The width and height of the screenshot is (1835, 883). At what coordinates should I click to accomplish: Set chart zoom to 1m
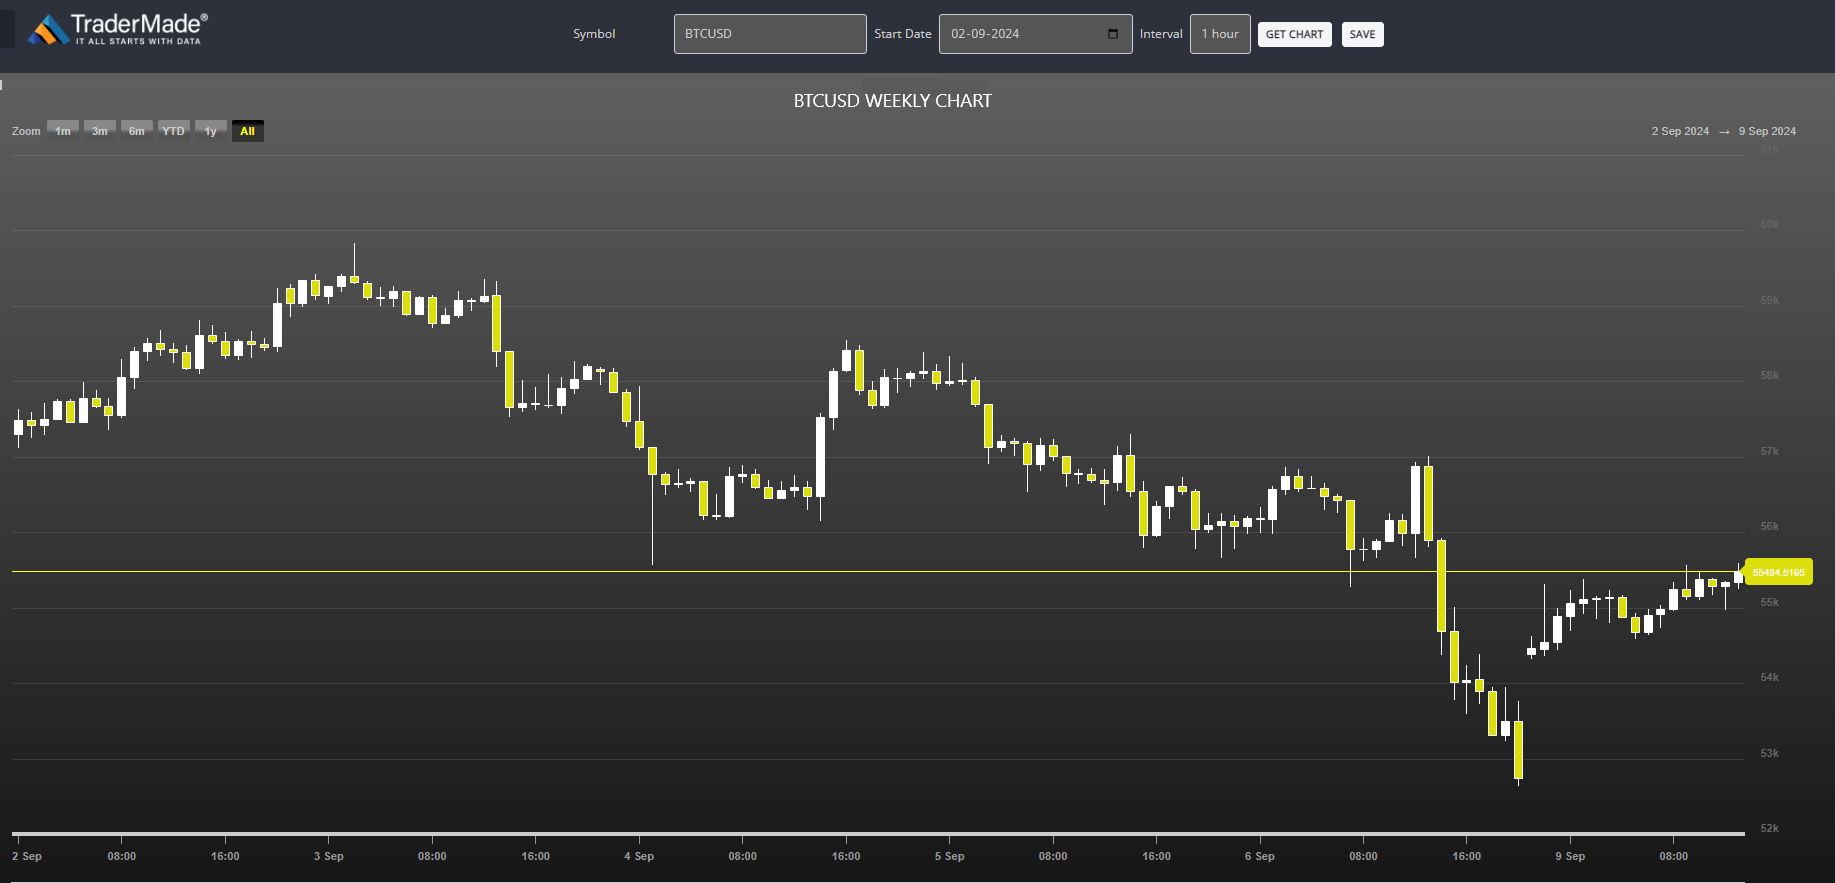click(63, 131)
